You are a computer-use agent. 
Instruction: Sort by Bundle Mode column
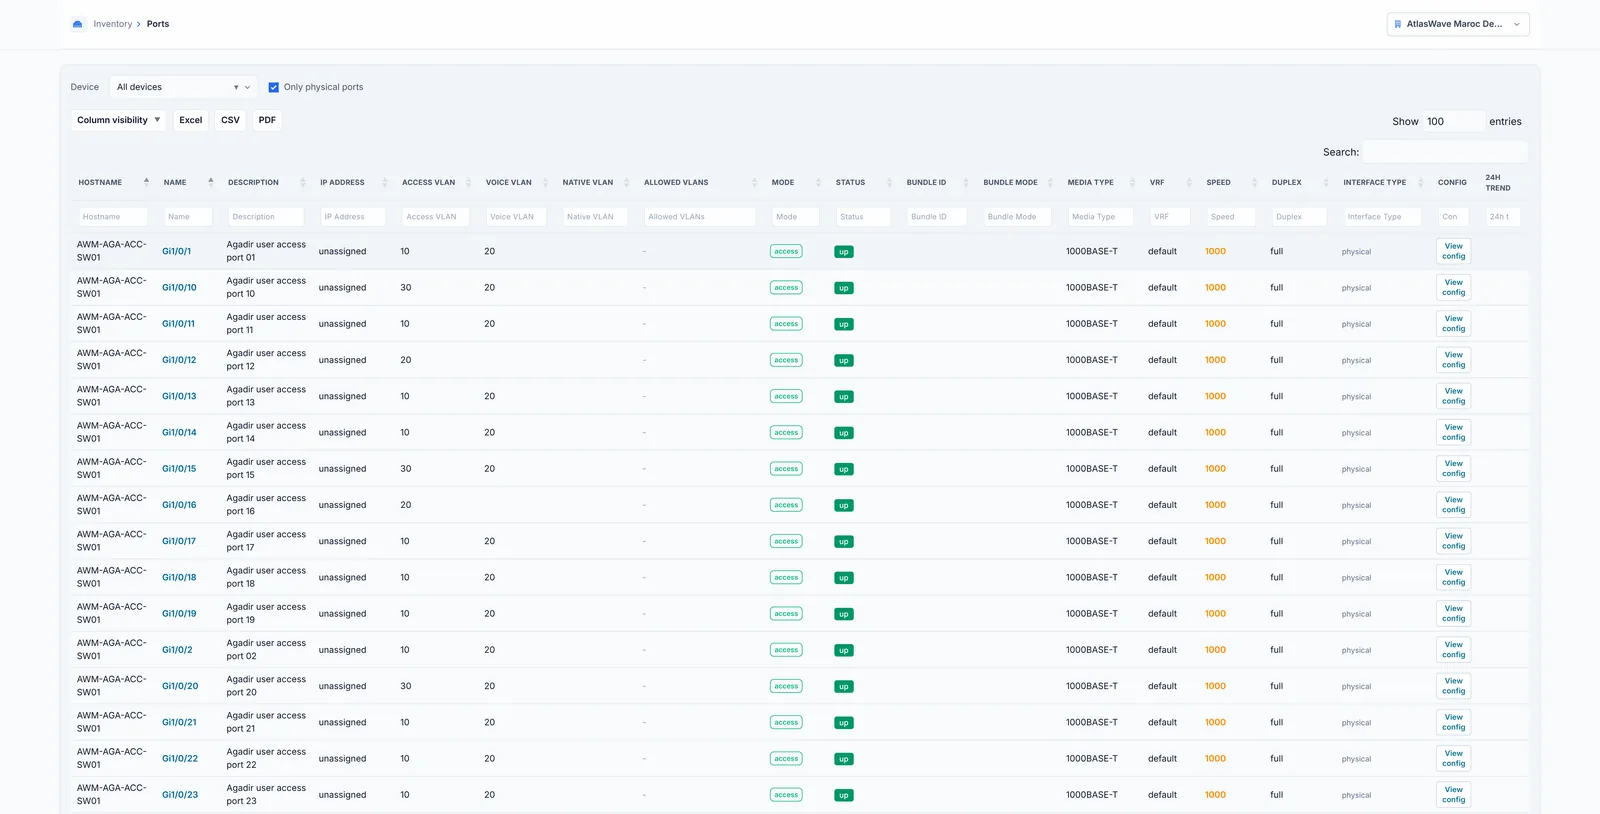tap(1018, 183)
